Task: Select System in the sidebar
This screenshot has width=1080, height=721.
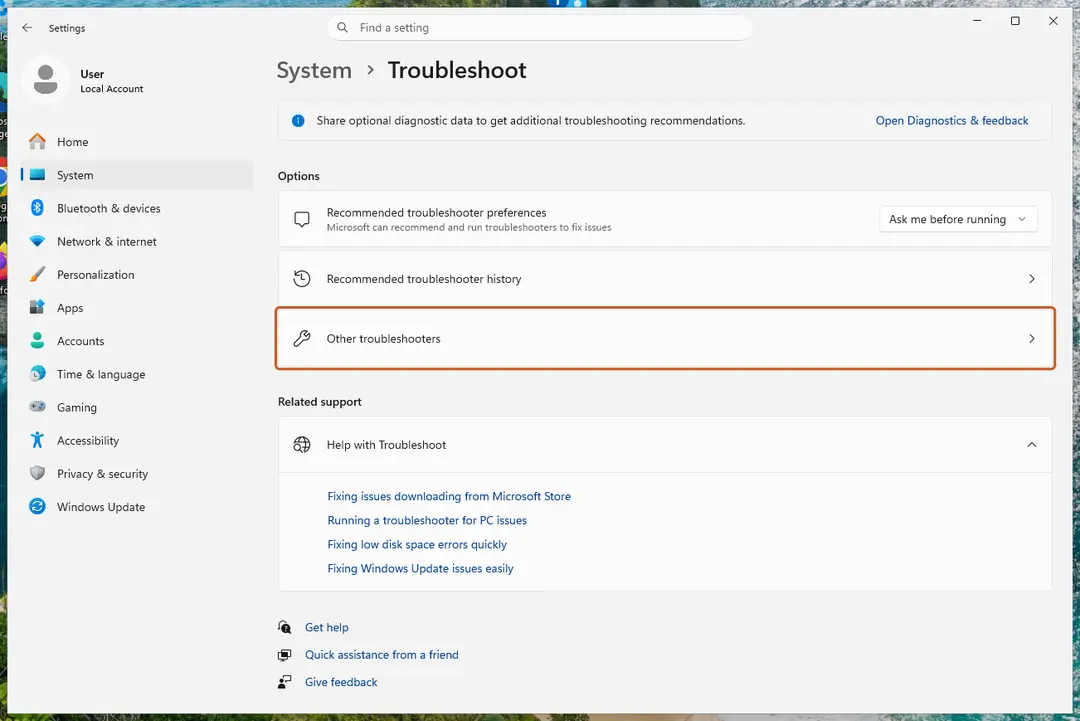Action: tap(136, 175)
